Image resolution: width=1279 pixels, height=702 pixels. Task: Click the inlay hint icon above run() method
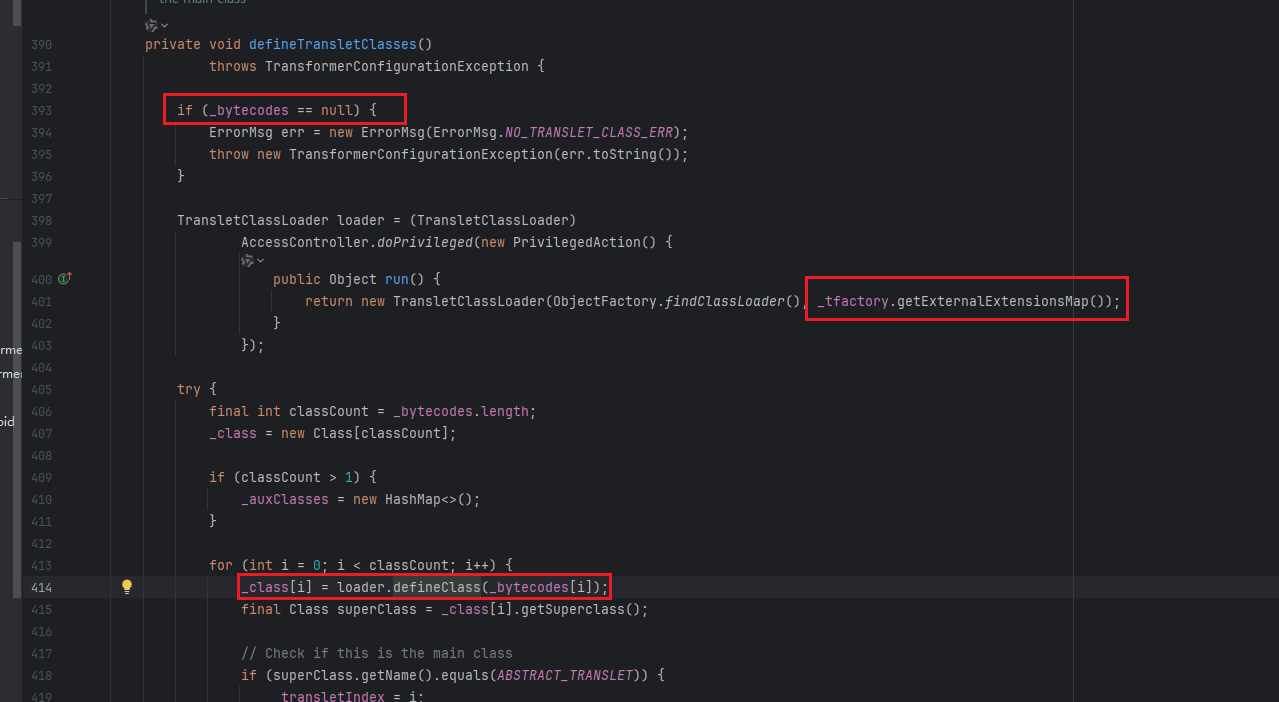[x=248, y=260]
